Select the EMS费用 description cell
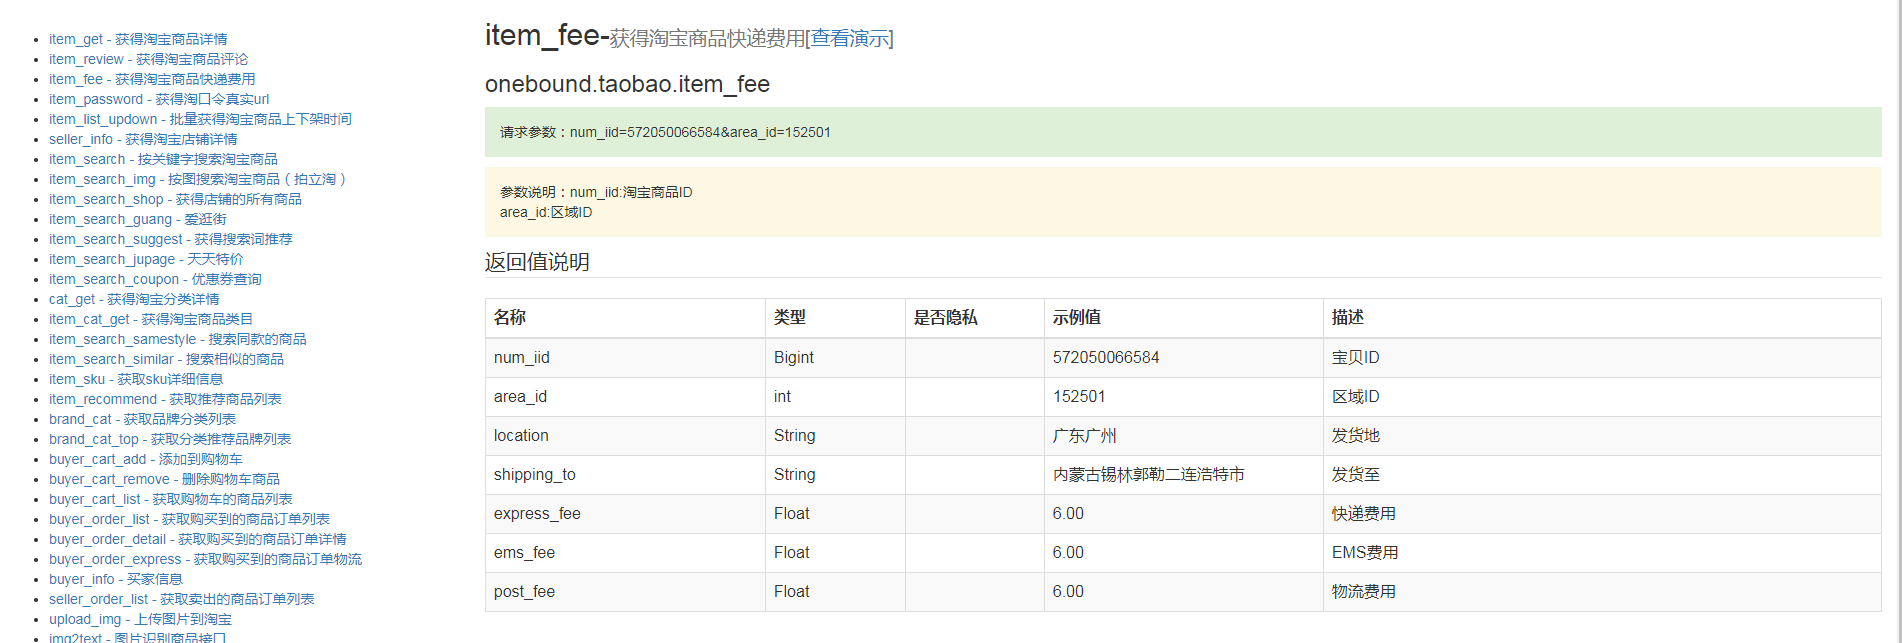 tap(1602, 552)
